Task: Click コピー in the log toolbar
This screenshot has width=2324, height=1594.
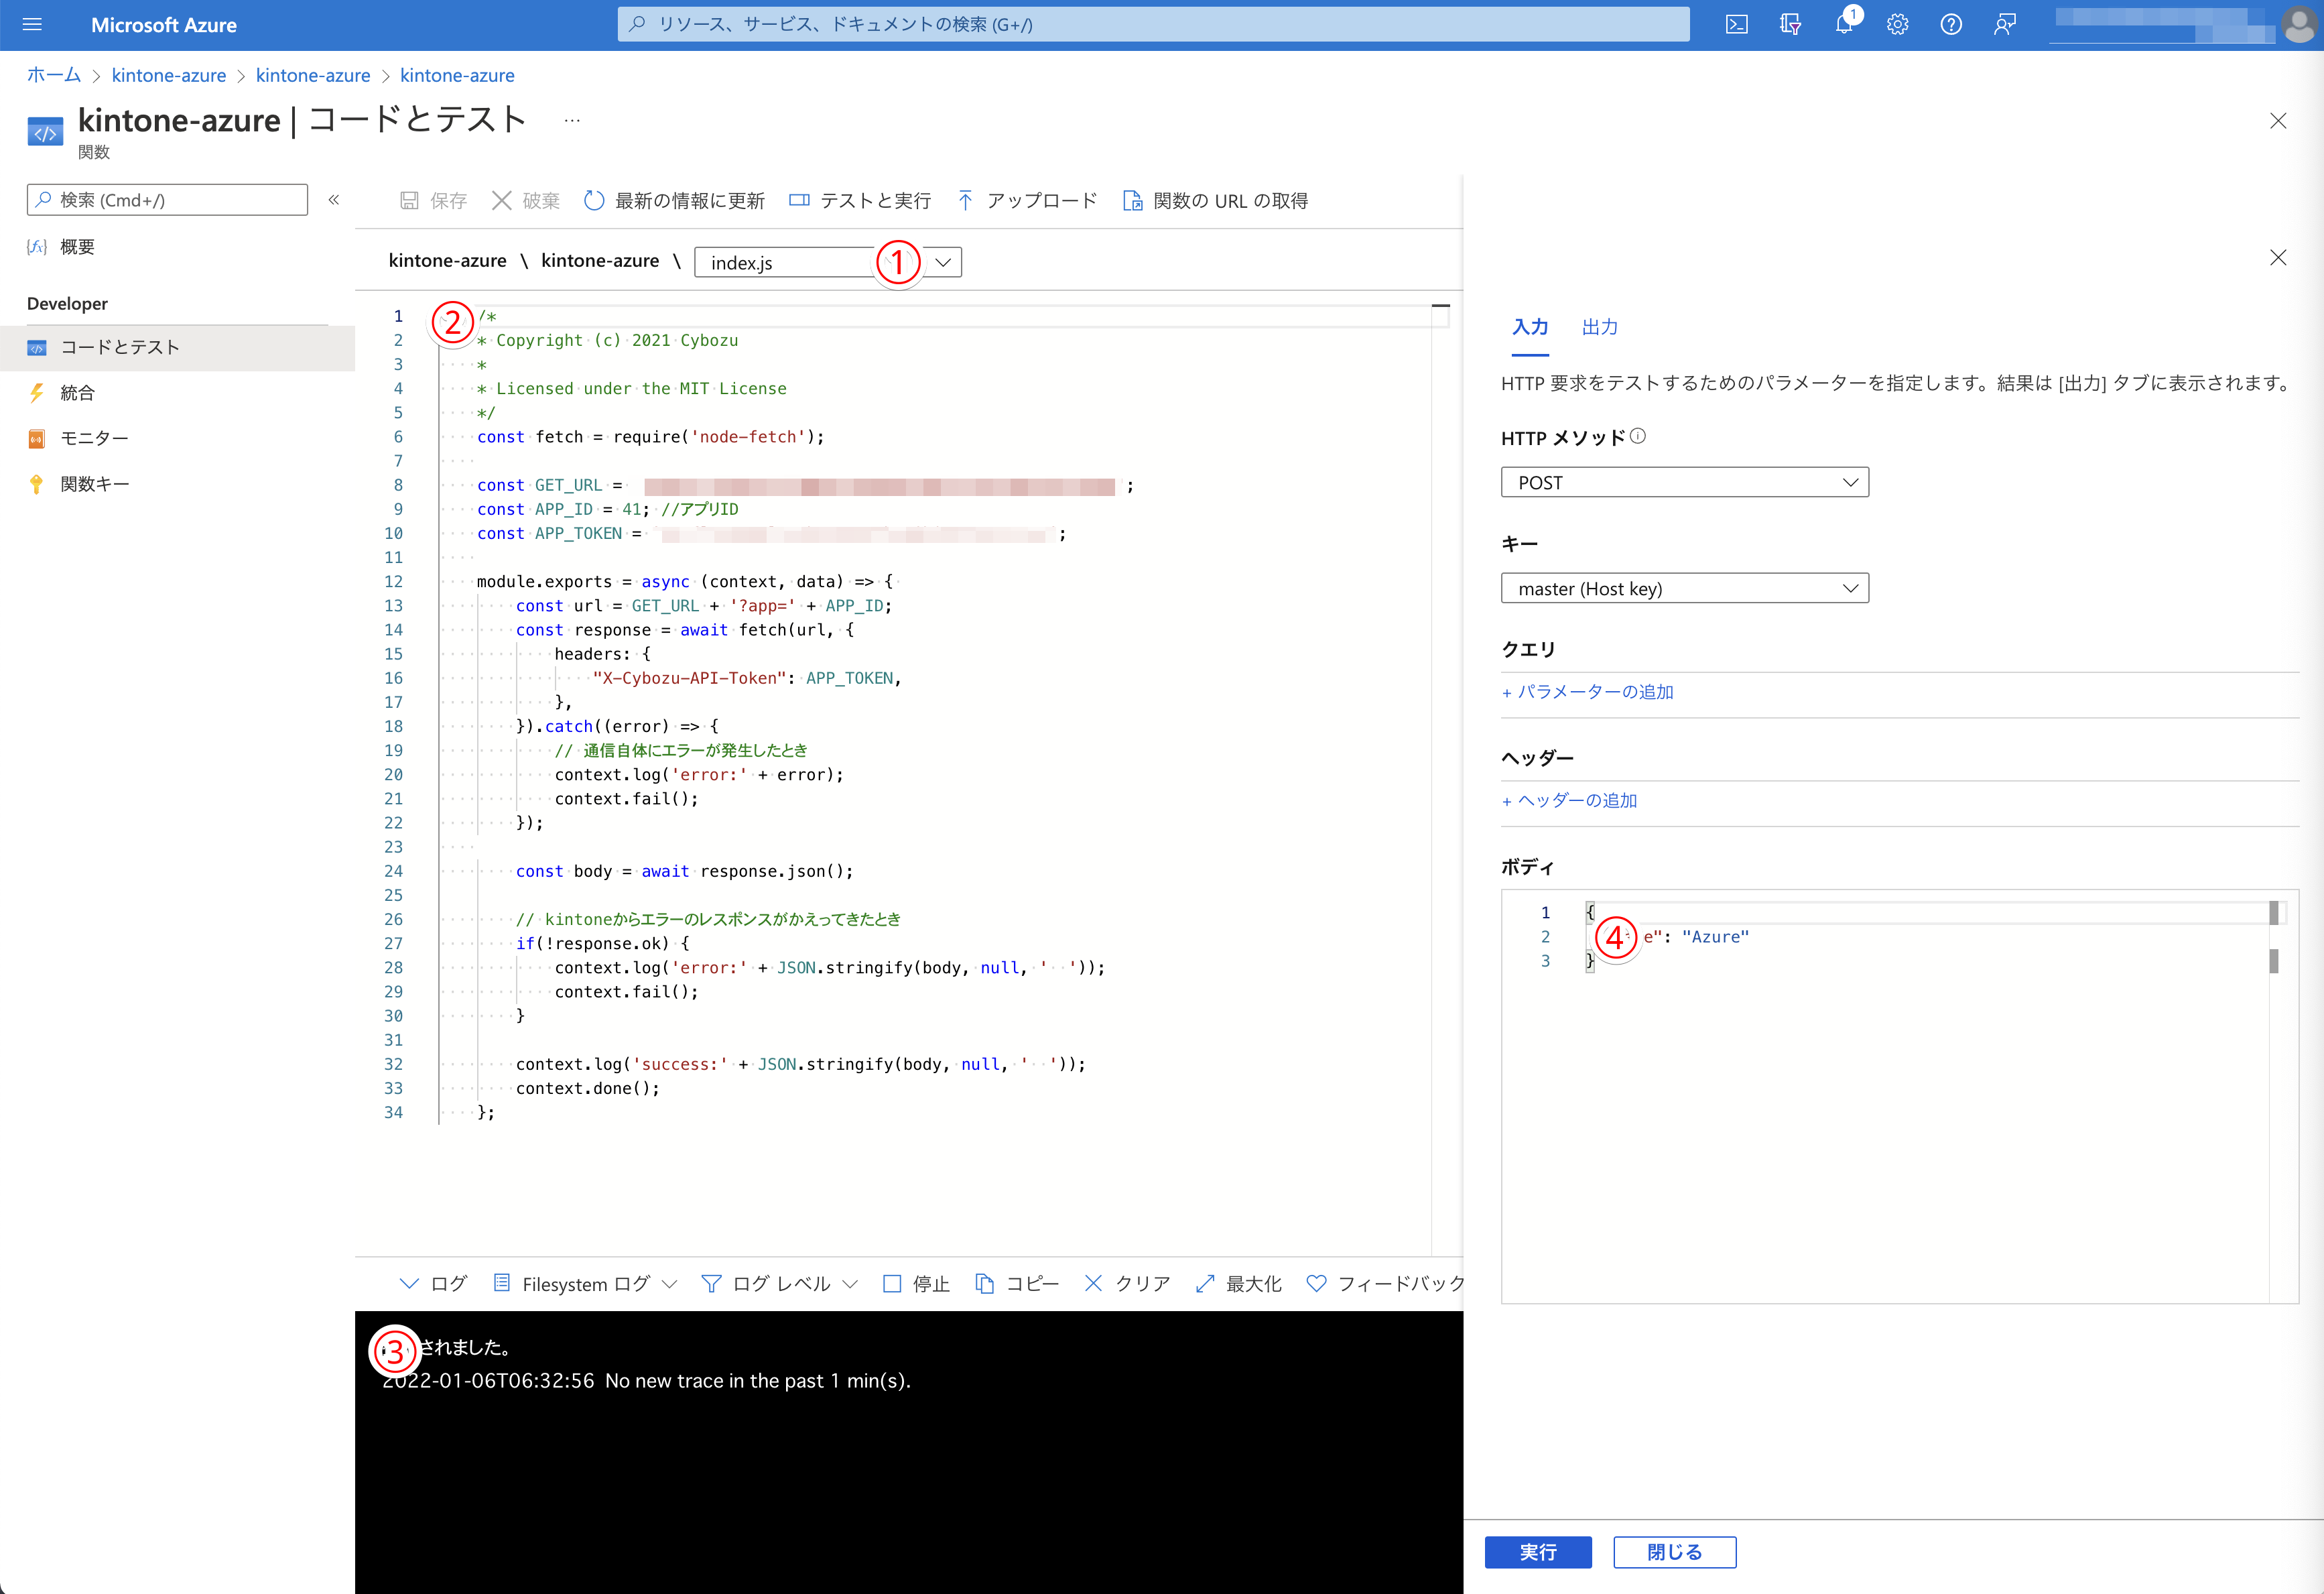Action: (x=1017, y=1283)
